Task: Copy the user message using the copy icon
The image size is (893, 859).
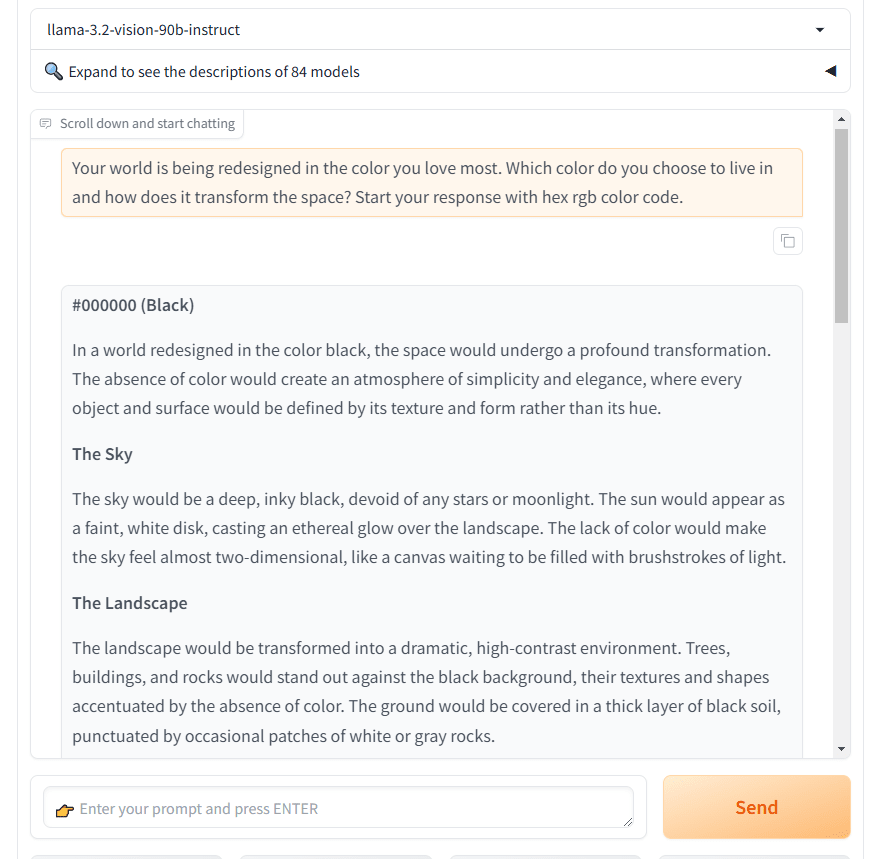Action: pos(788,241)
